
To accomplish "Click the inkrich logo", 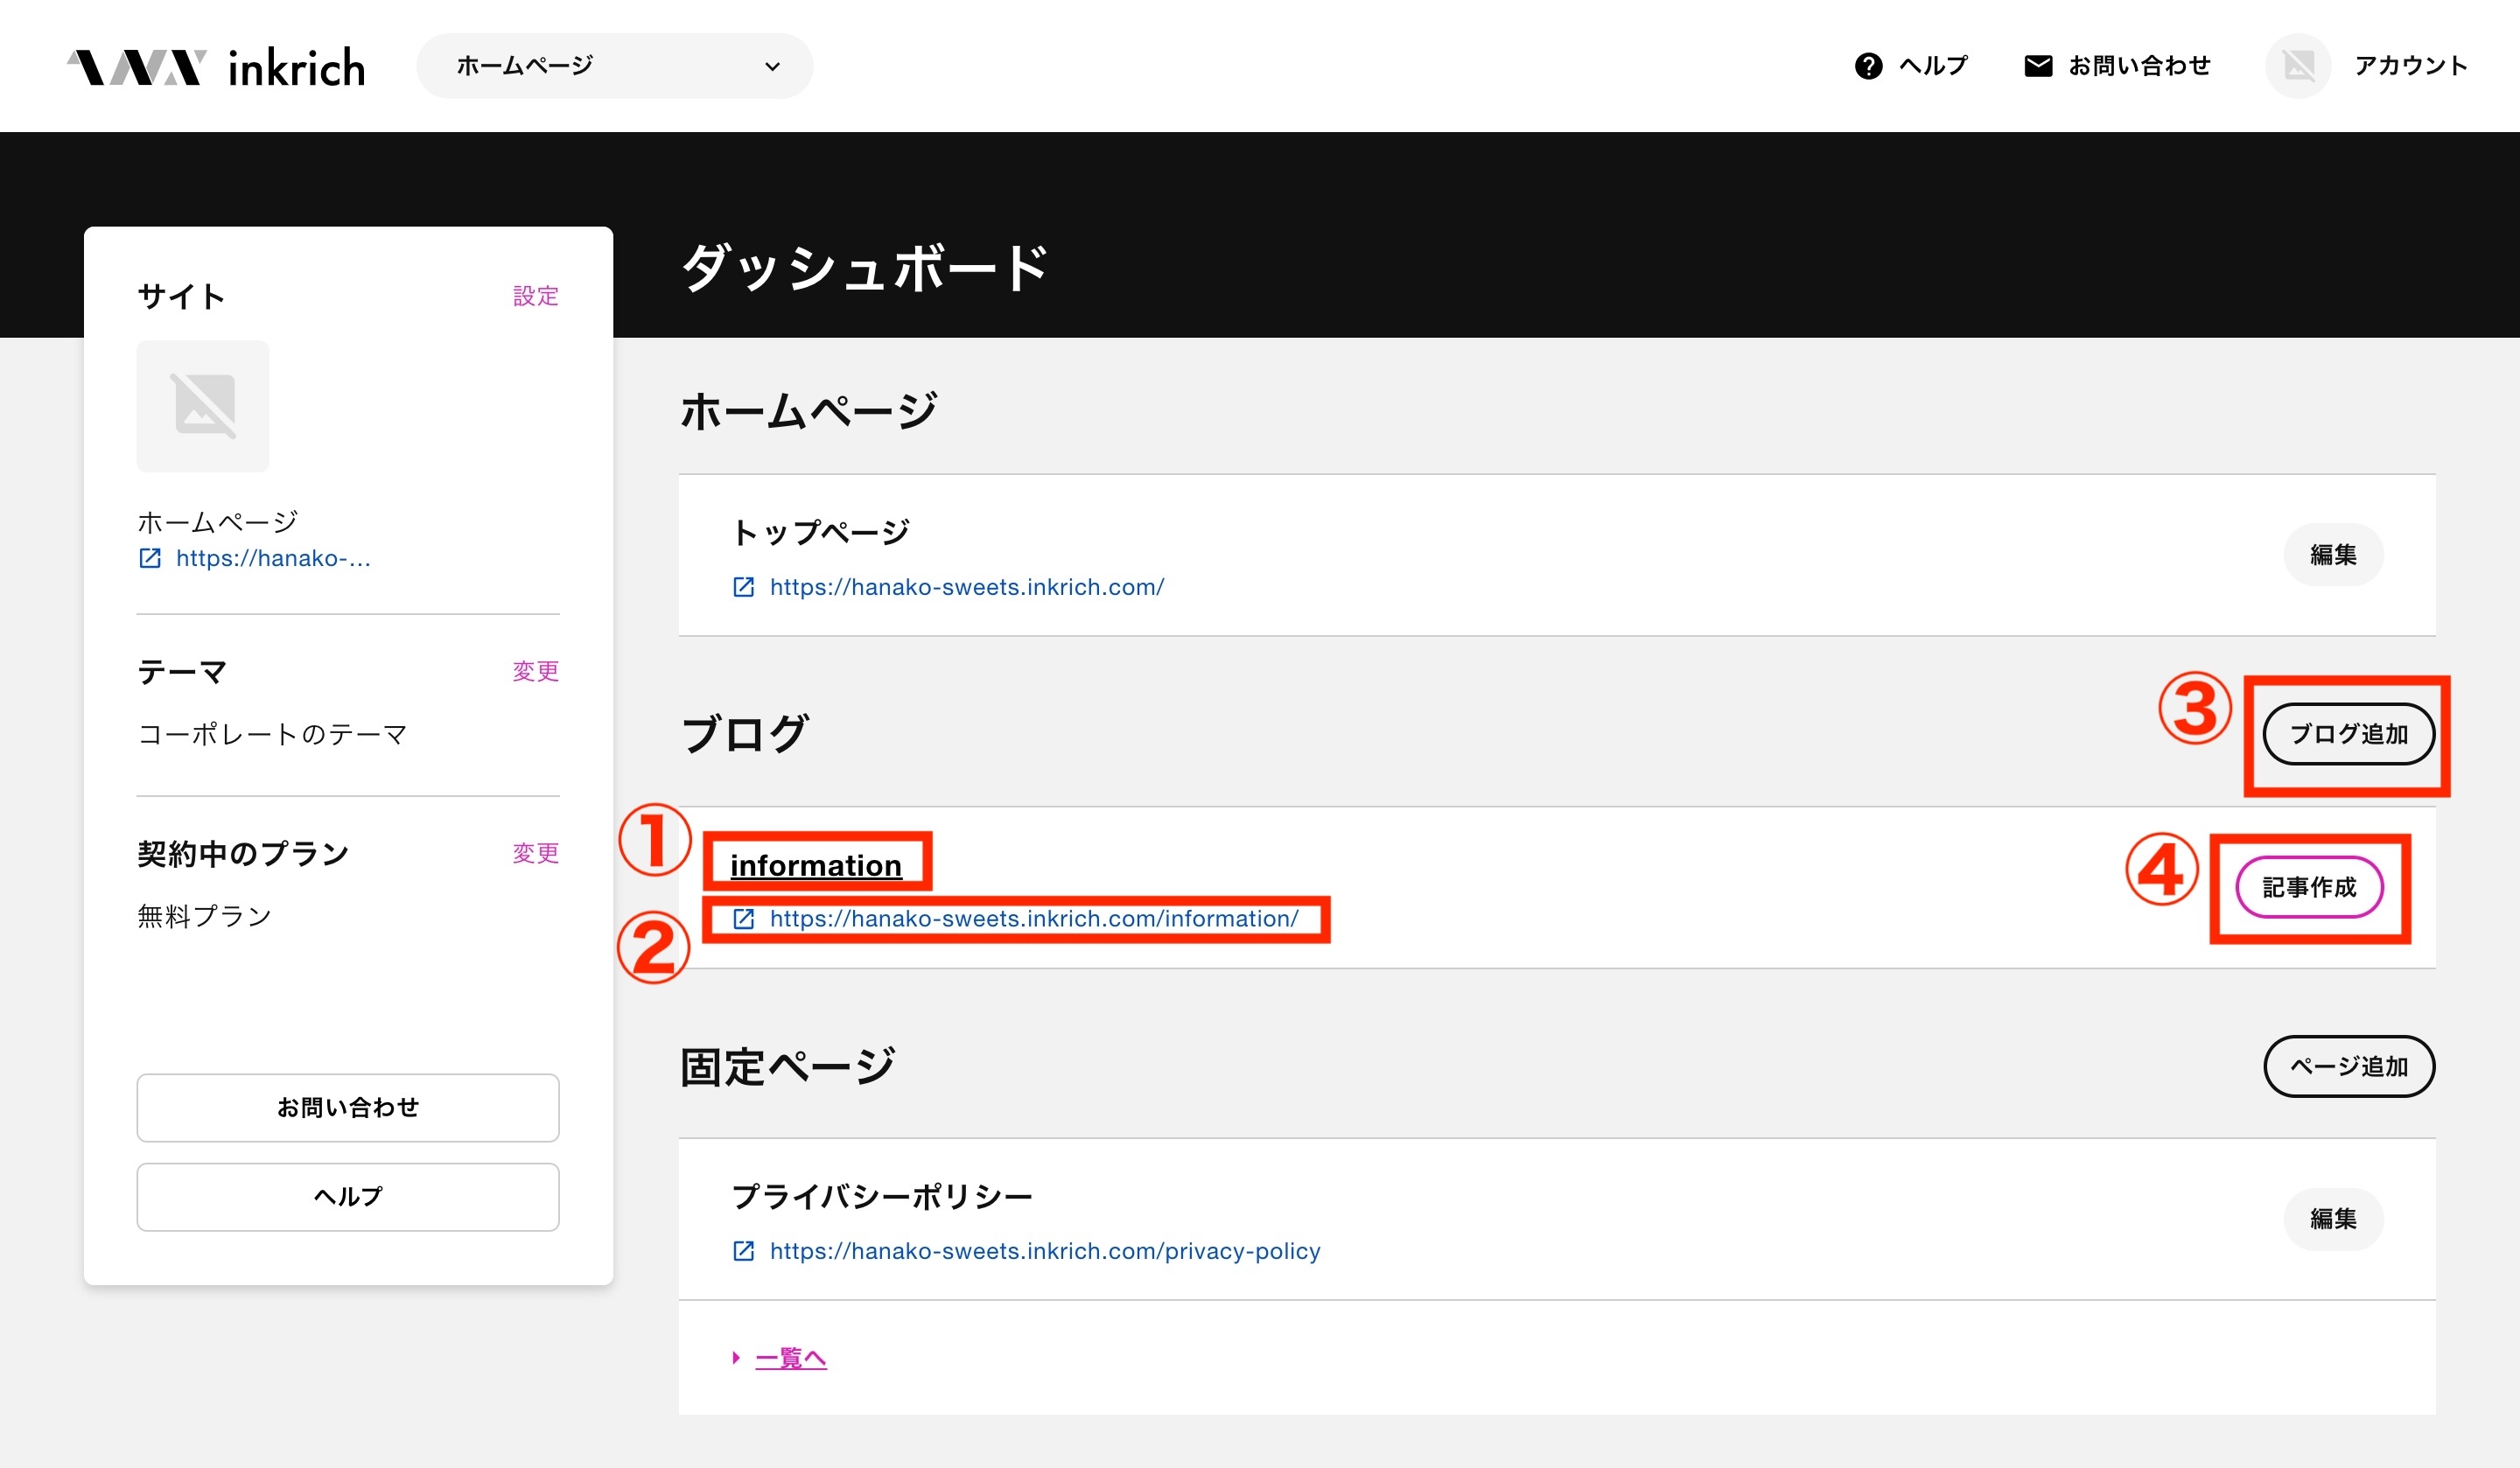I will 216,67.
